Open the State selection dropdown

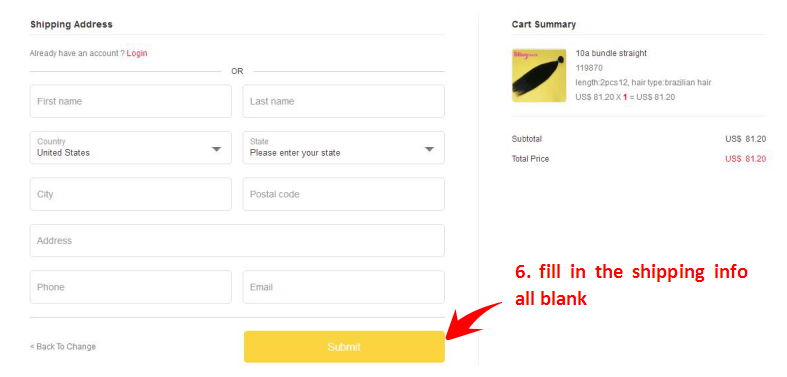point(343,148)
